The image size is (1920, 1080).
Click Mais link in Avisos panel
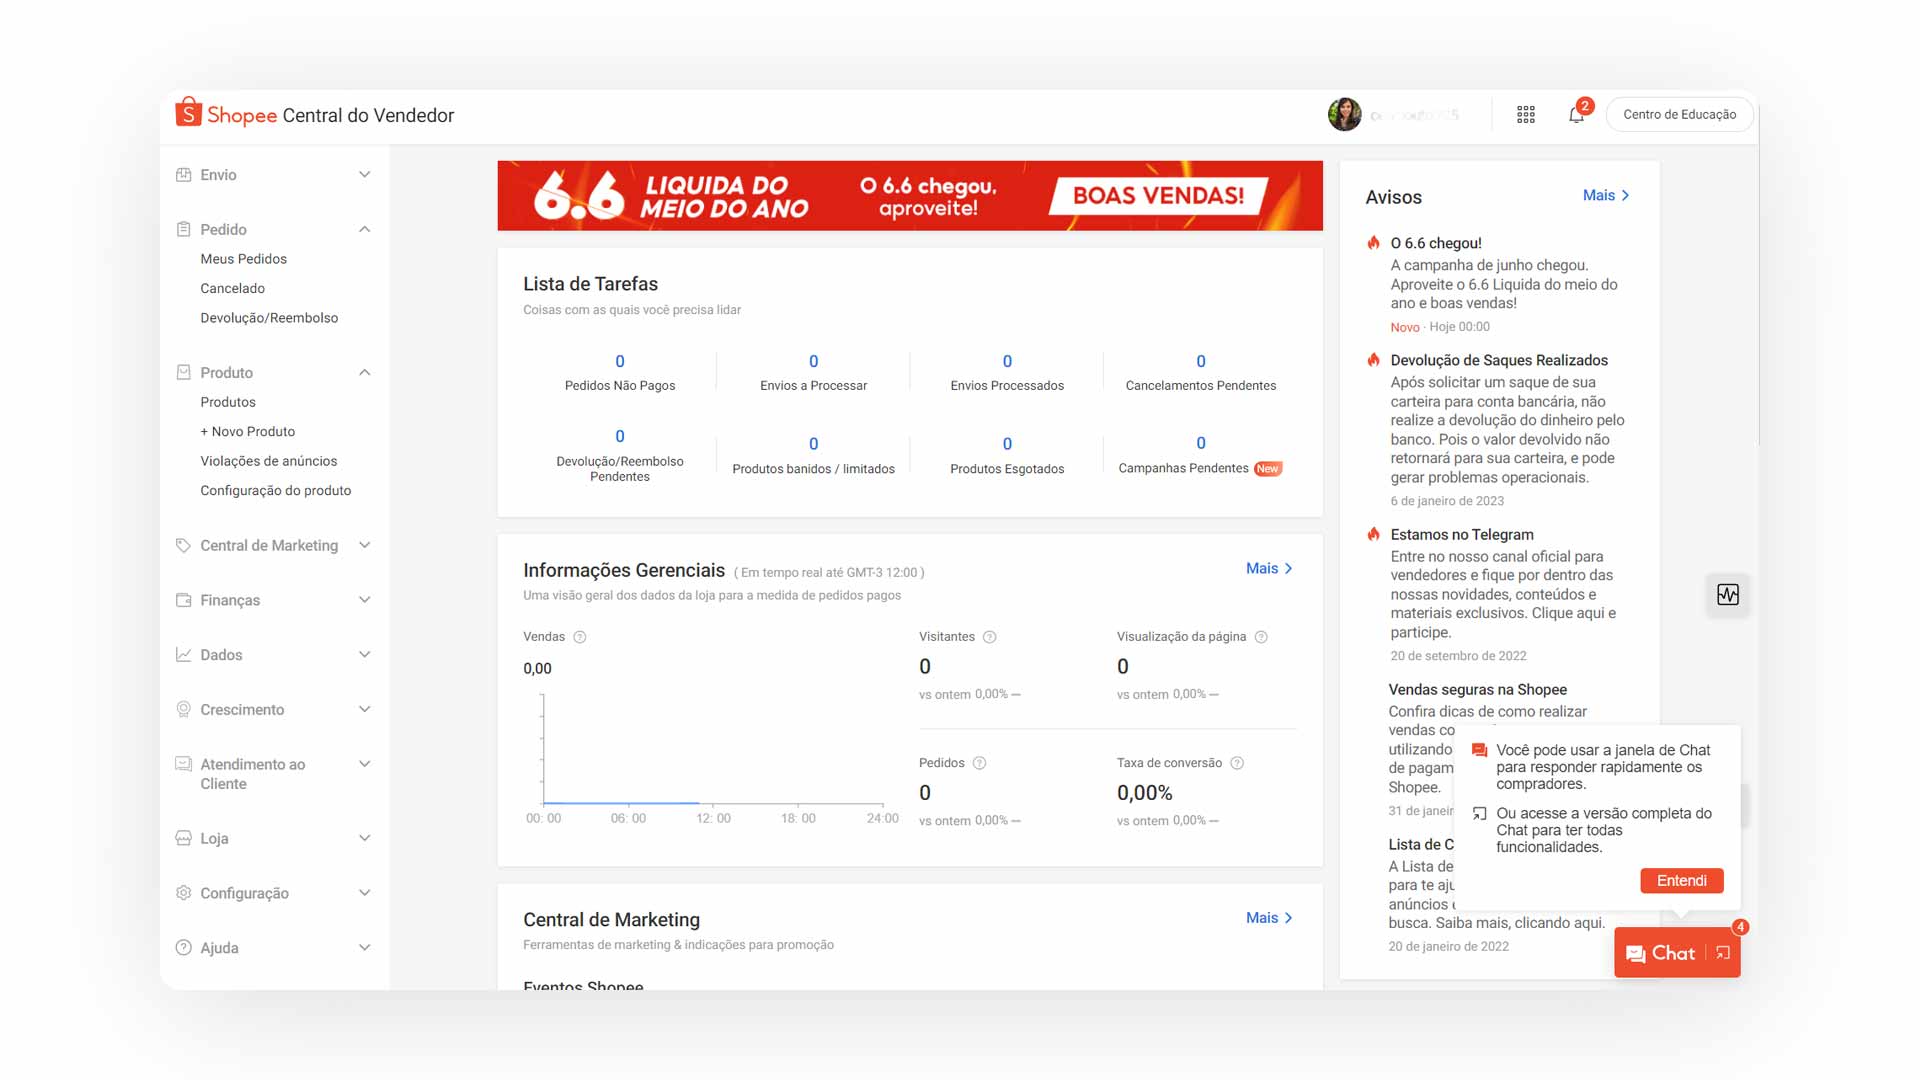click(1605, 196)
